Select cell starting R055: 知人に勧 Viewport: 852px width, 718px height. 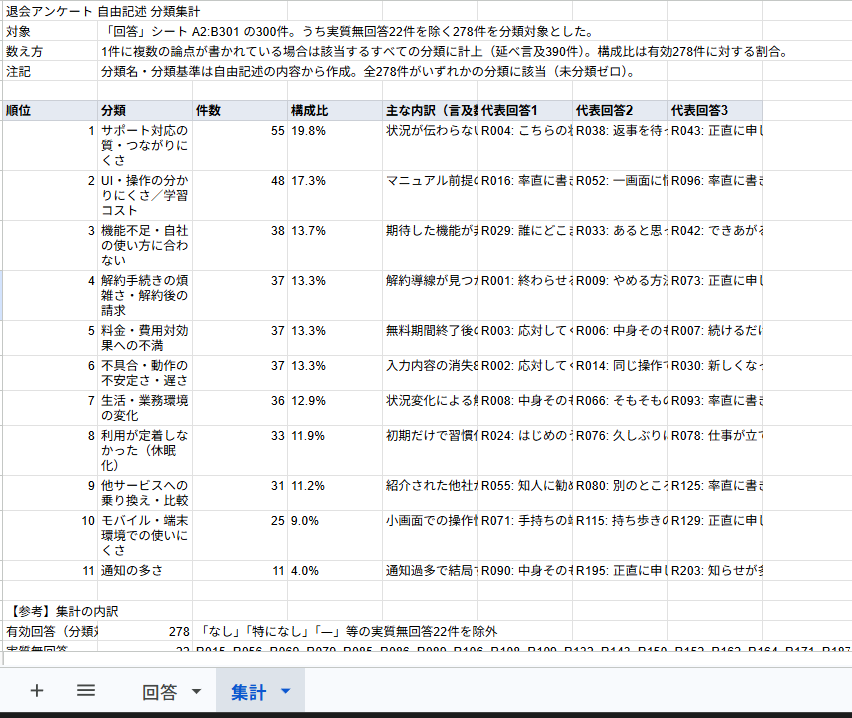click(x=525, y=492)
